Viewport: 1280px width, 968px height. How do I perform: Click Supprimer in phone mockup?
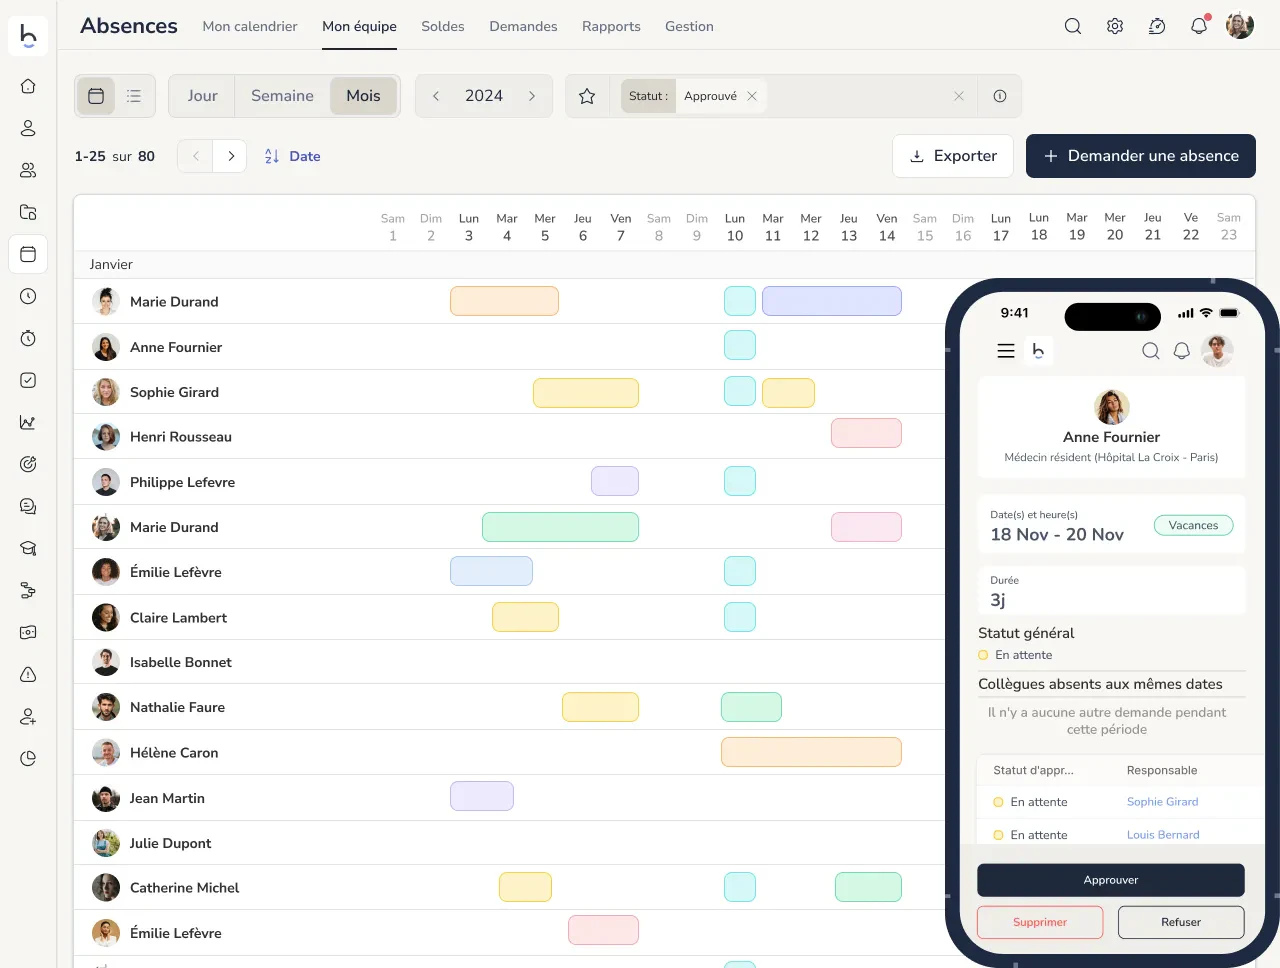pos(1040,922)
